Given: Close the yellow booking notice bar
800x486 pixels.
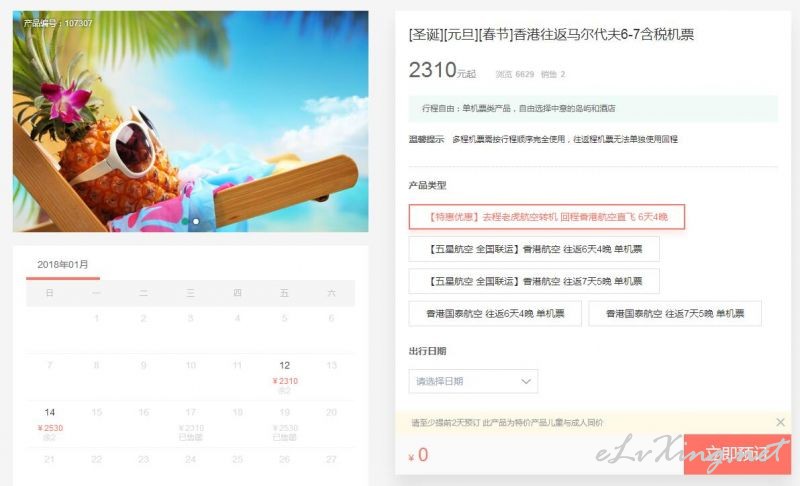Looking at the screenshot, I should pyautogui.click(x=780, y=422).
